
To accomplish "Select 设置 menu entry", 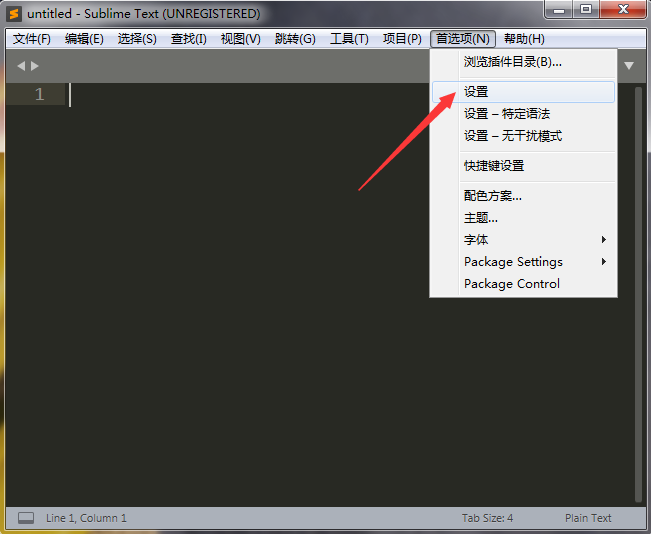I will (523, 92).
